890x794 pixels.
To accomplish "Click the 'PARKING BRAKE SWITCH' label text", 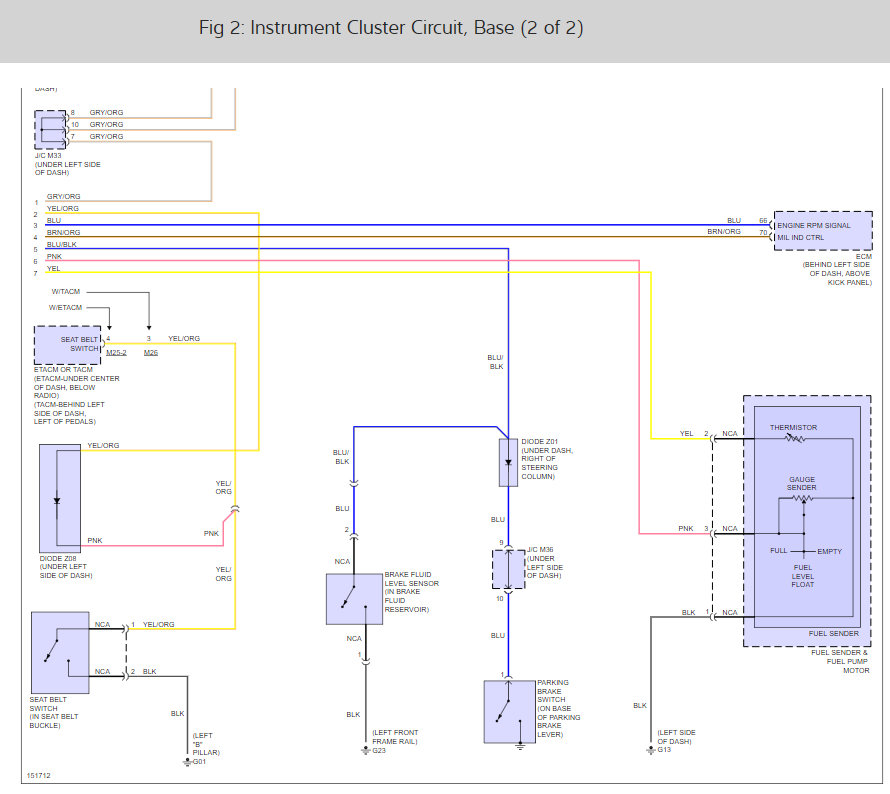I will [551, 691].
